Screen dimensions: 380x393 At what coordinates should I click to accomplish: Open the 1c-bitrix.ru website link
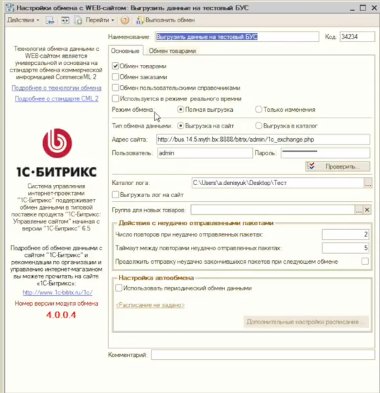tap(57, 292)
